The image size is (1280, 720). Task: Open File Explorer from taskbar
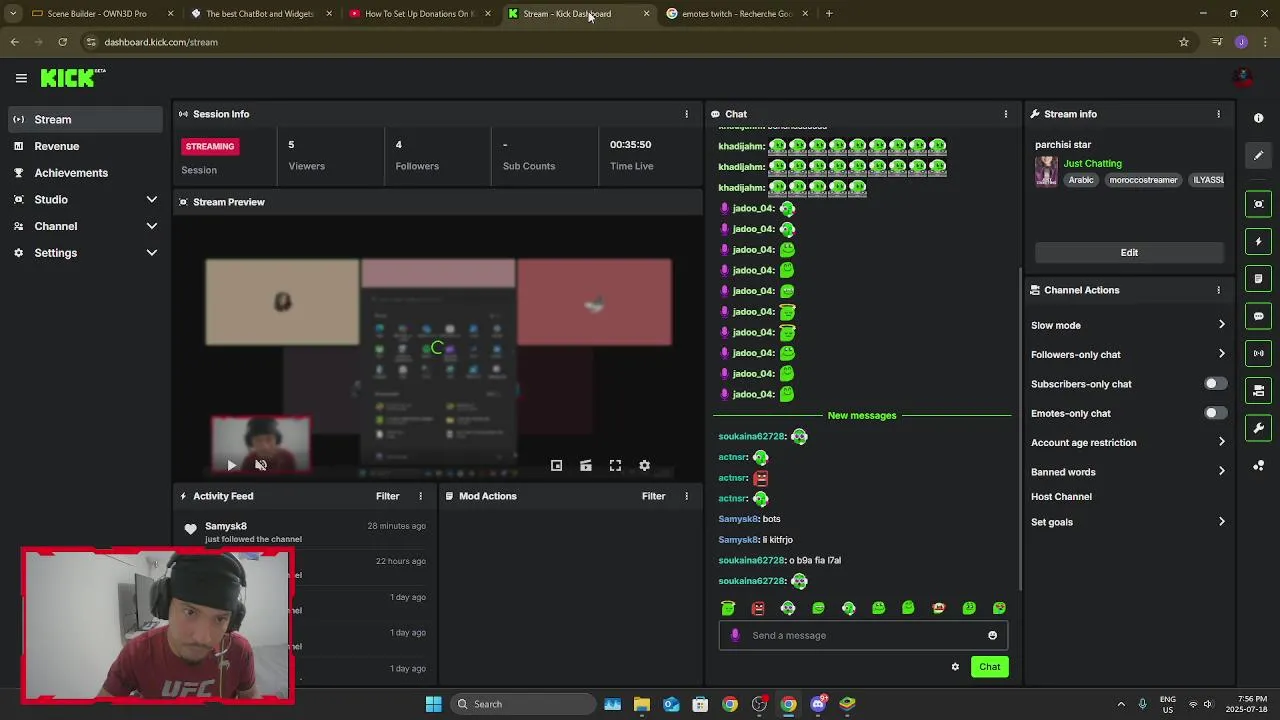(642, 704)
